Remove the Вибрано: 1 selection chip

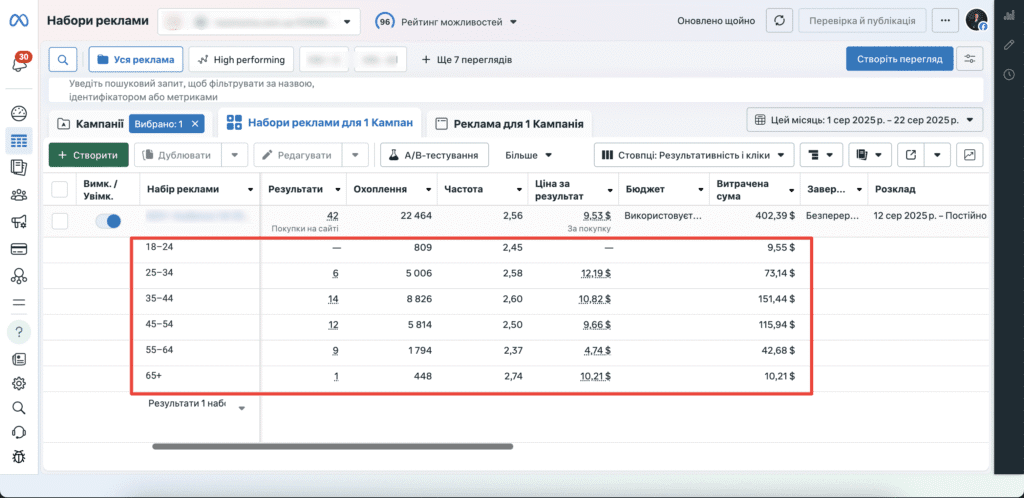click(195, 123)
